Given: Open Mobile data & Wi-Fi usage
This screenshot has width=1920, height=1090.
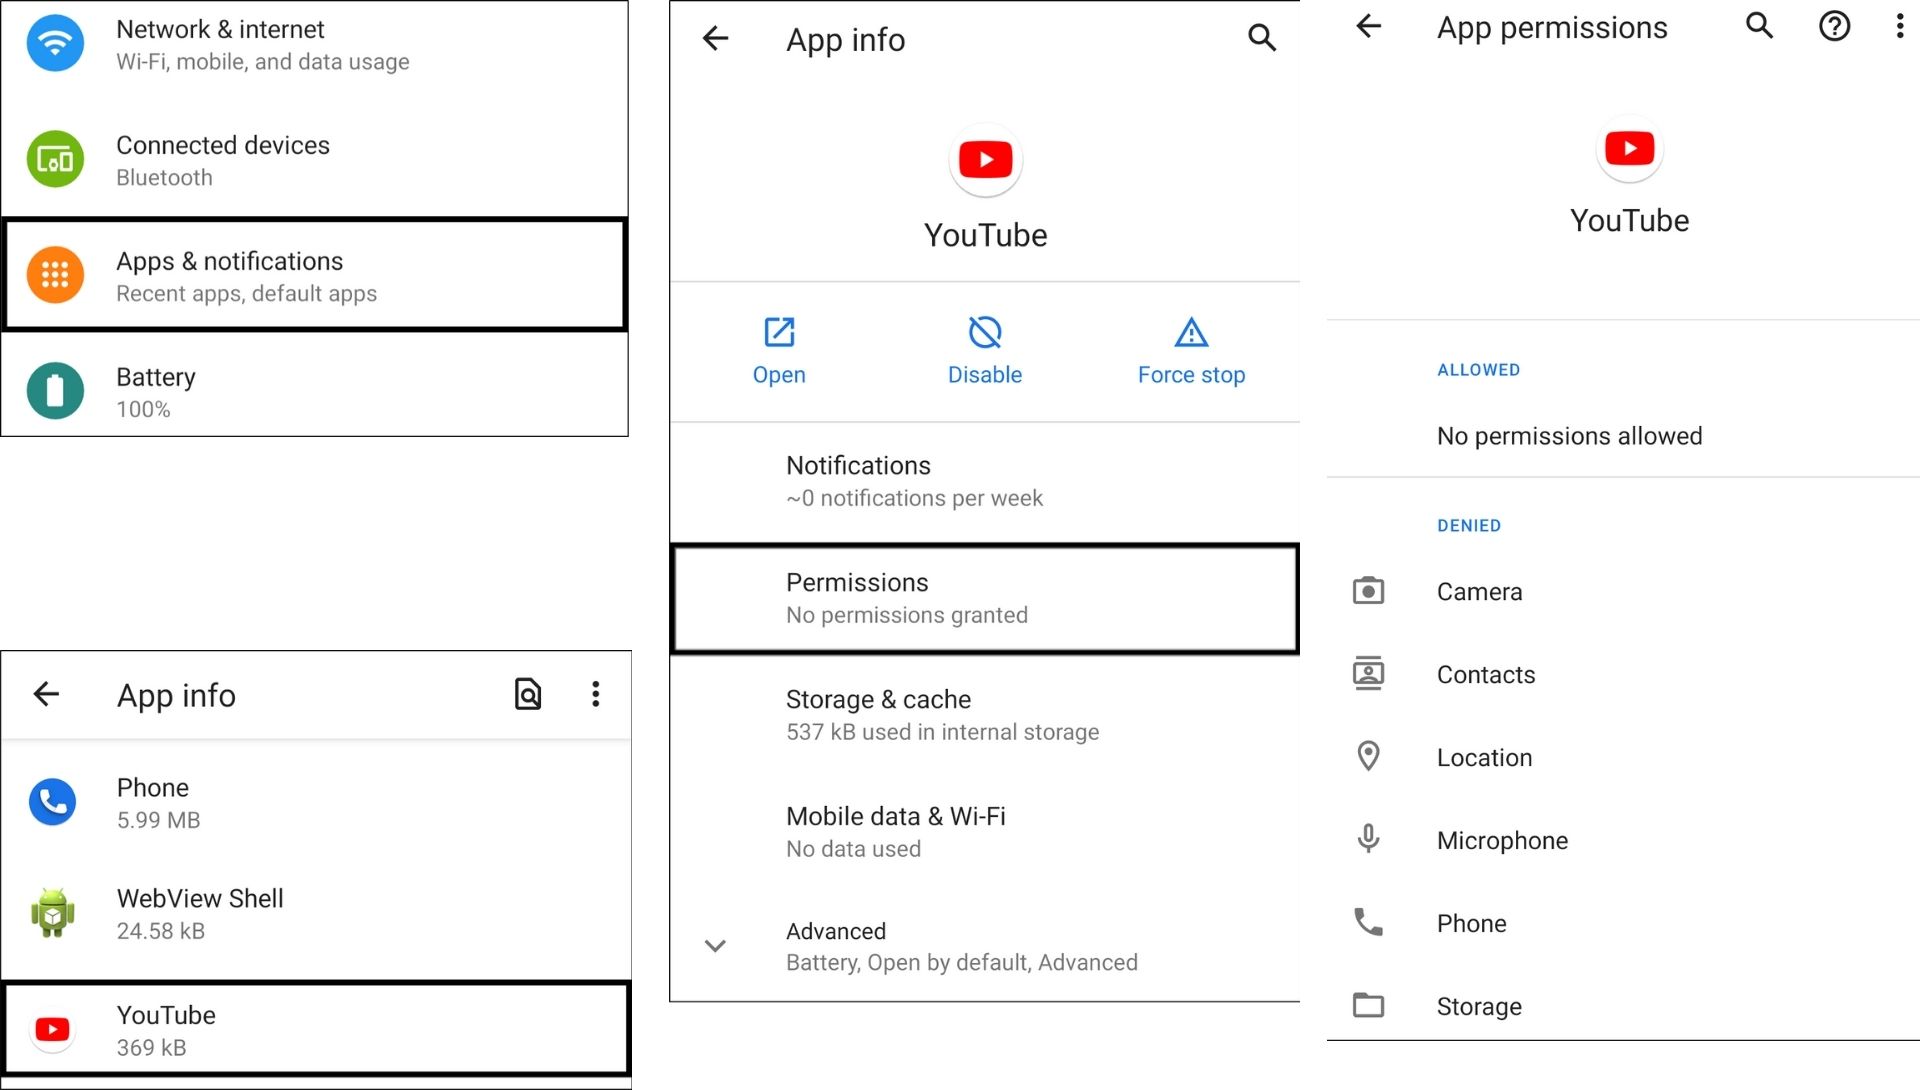Looking at the screenshot, I should (985, 832).
